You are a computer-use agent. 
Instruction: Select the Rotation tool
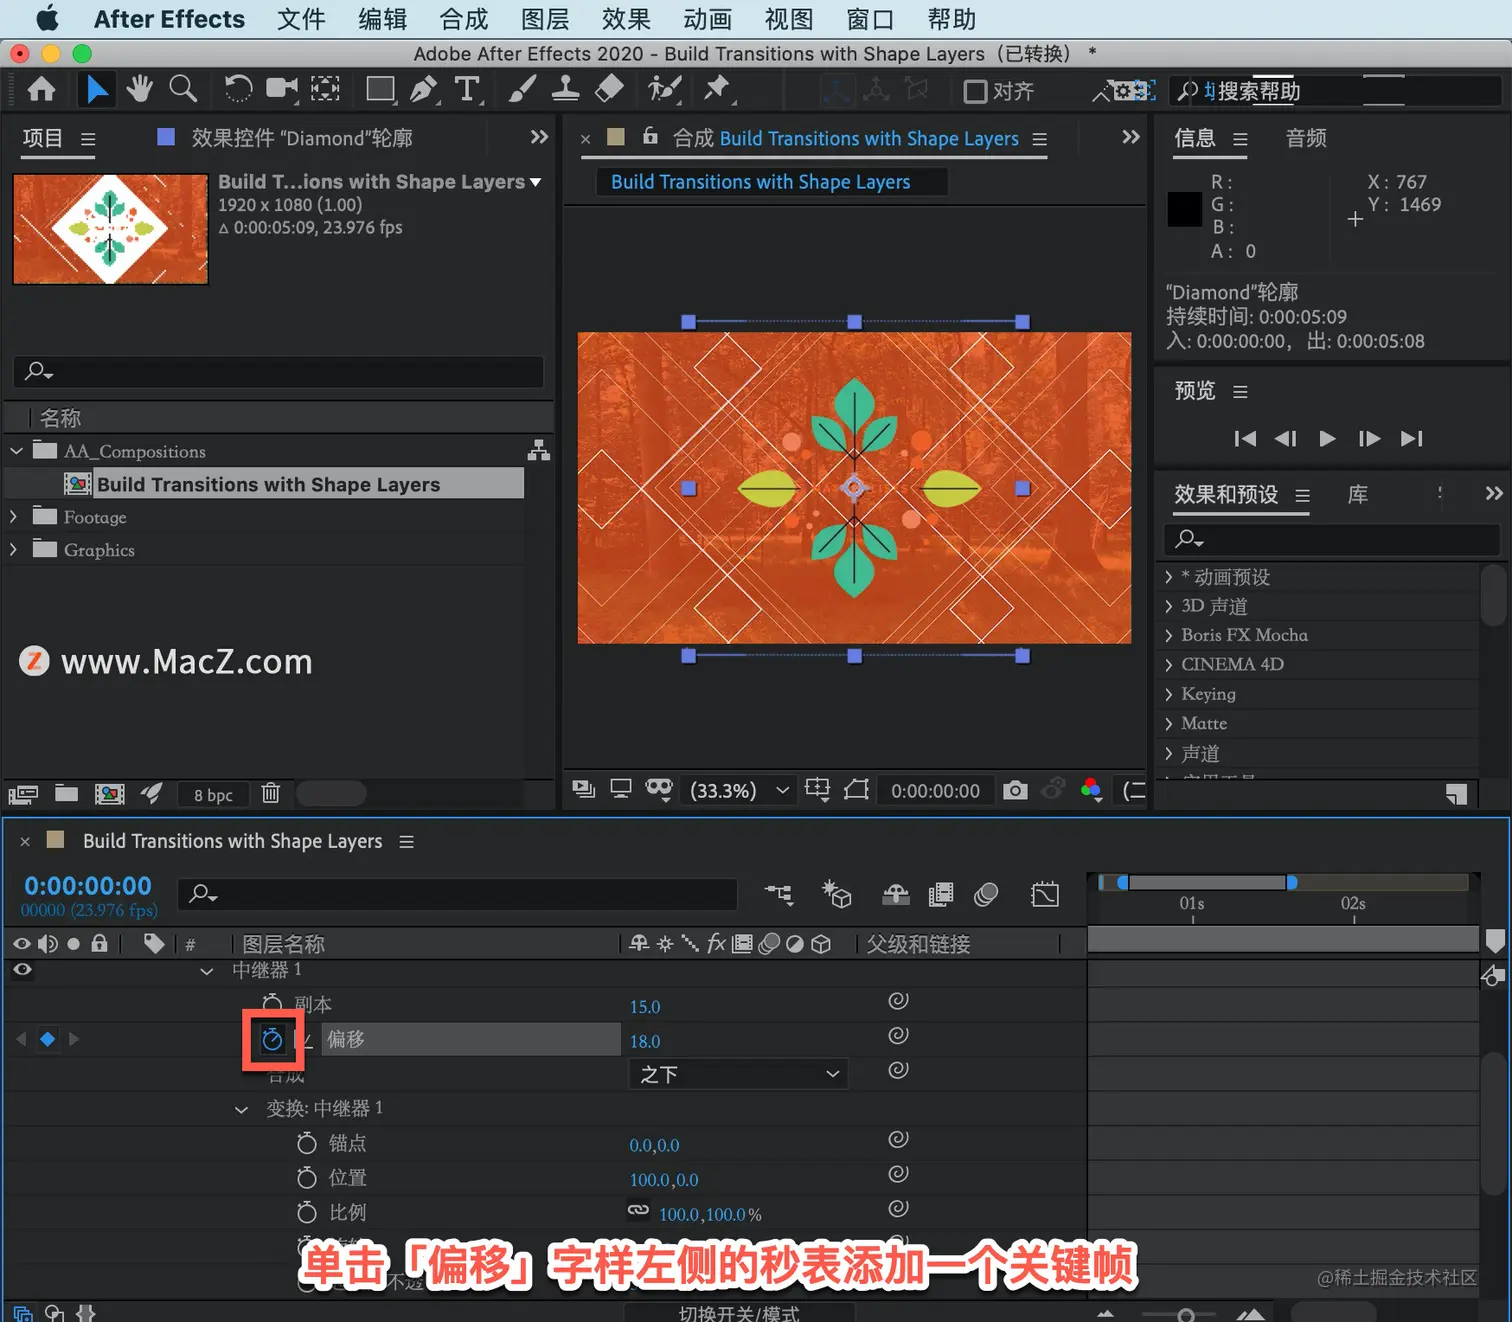[237, 90]
